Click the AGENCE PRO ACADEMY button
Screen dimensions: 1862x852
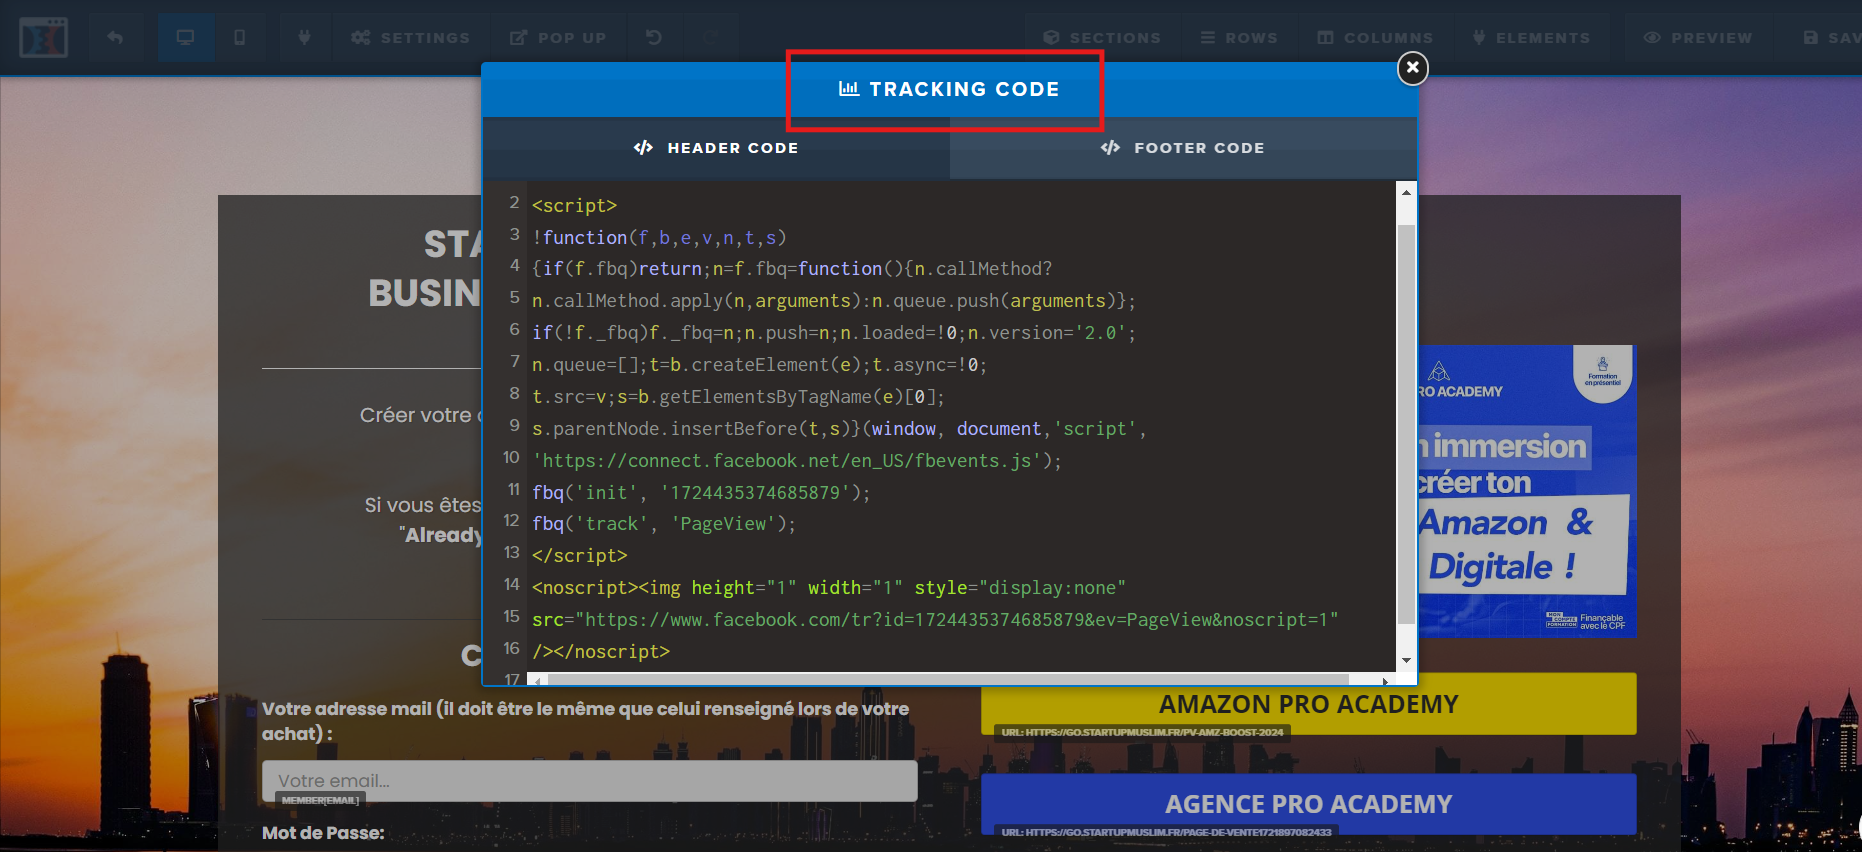(1308, 804)
